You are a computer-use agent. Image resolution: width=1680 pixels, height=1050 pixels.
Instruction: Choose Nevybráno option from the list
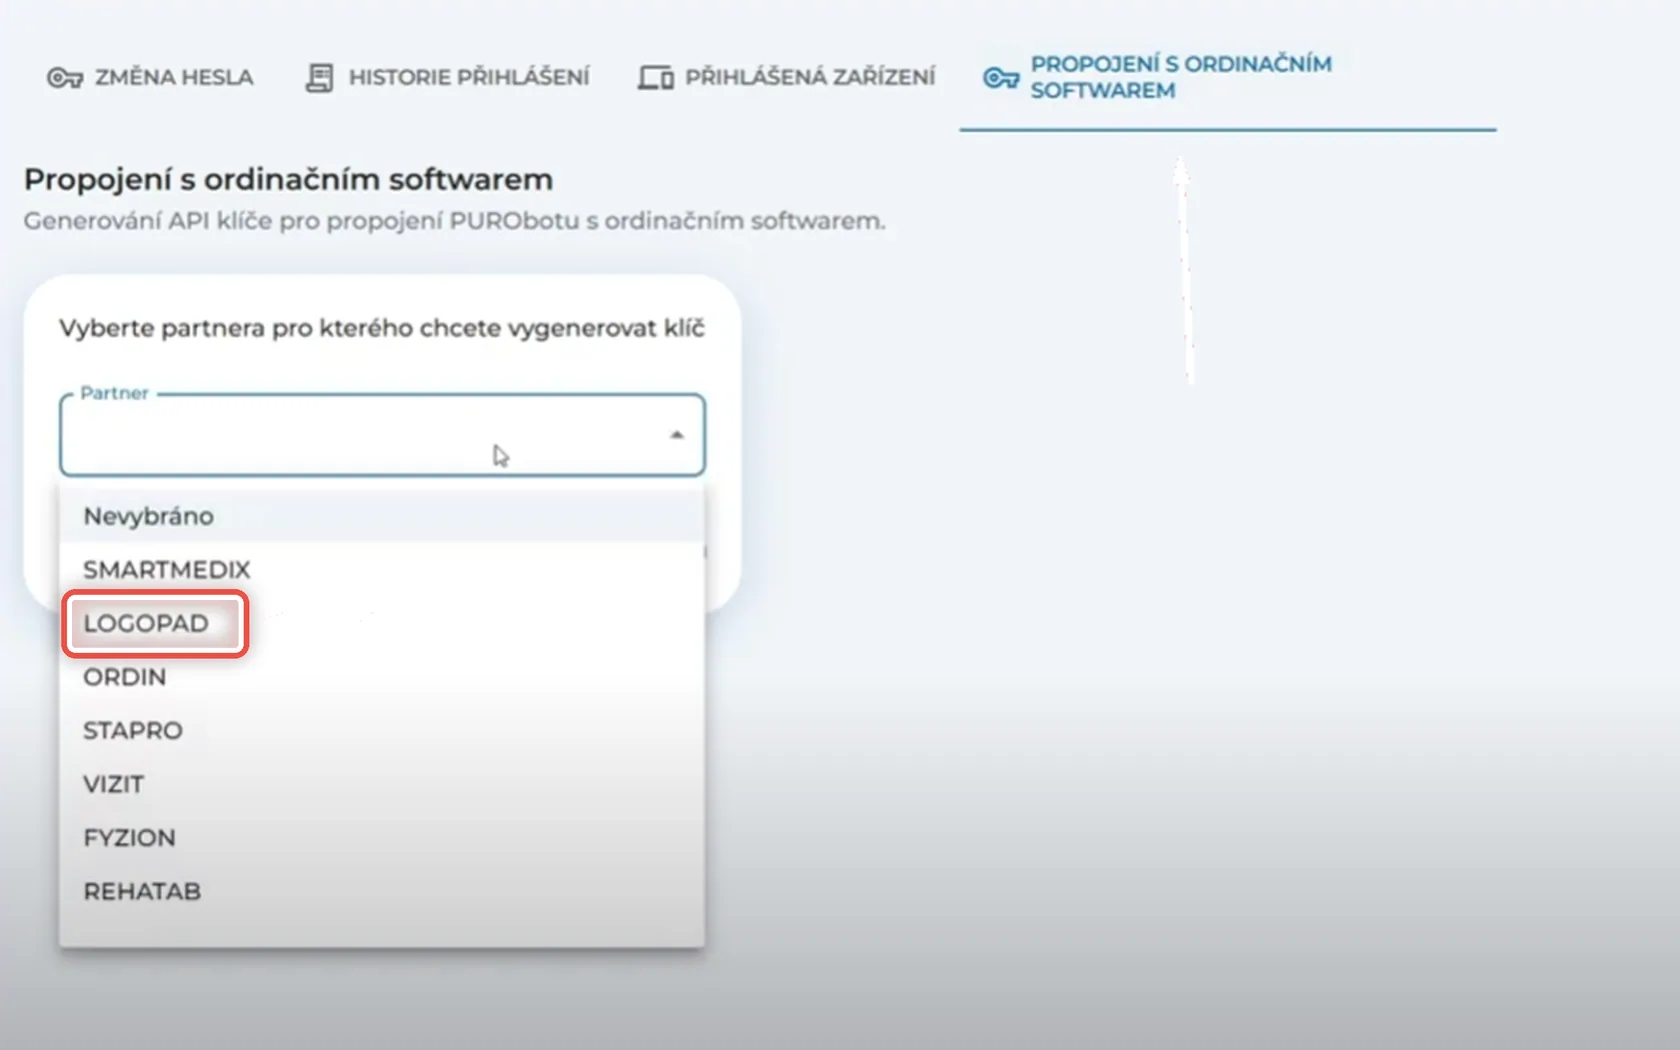[382, 516]
